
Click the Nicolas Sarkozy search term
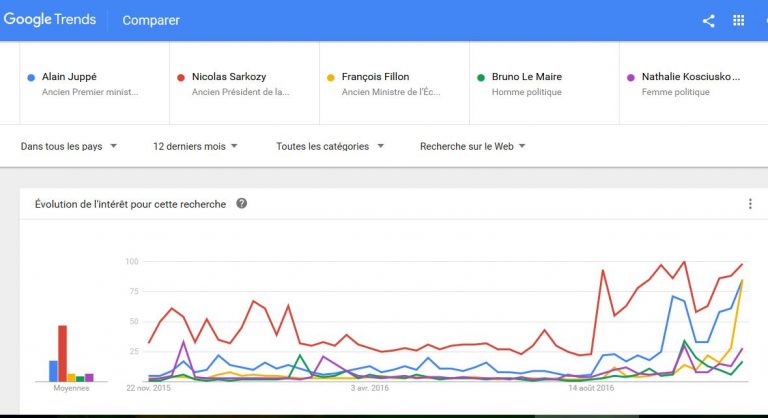tap(229, 76)
